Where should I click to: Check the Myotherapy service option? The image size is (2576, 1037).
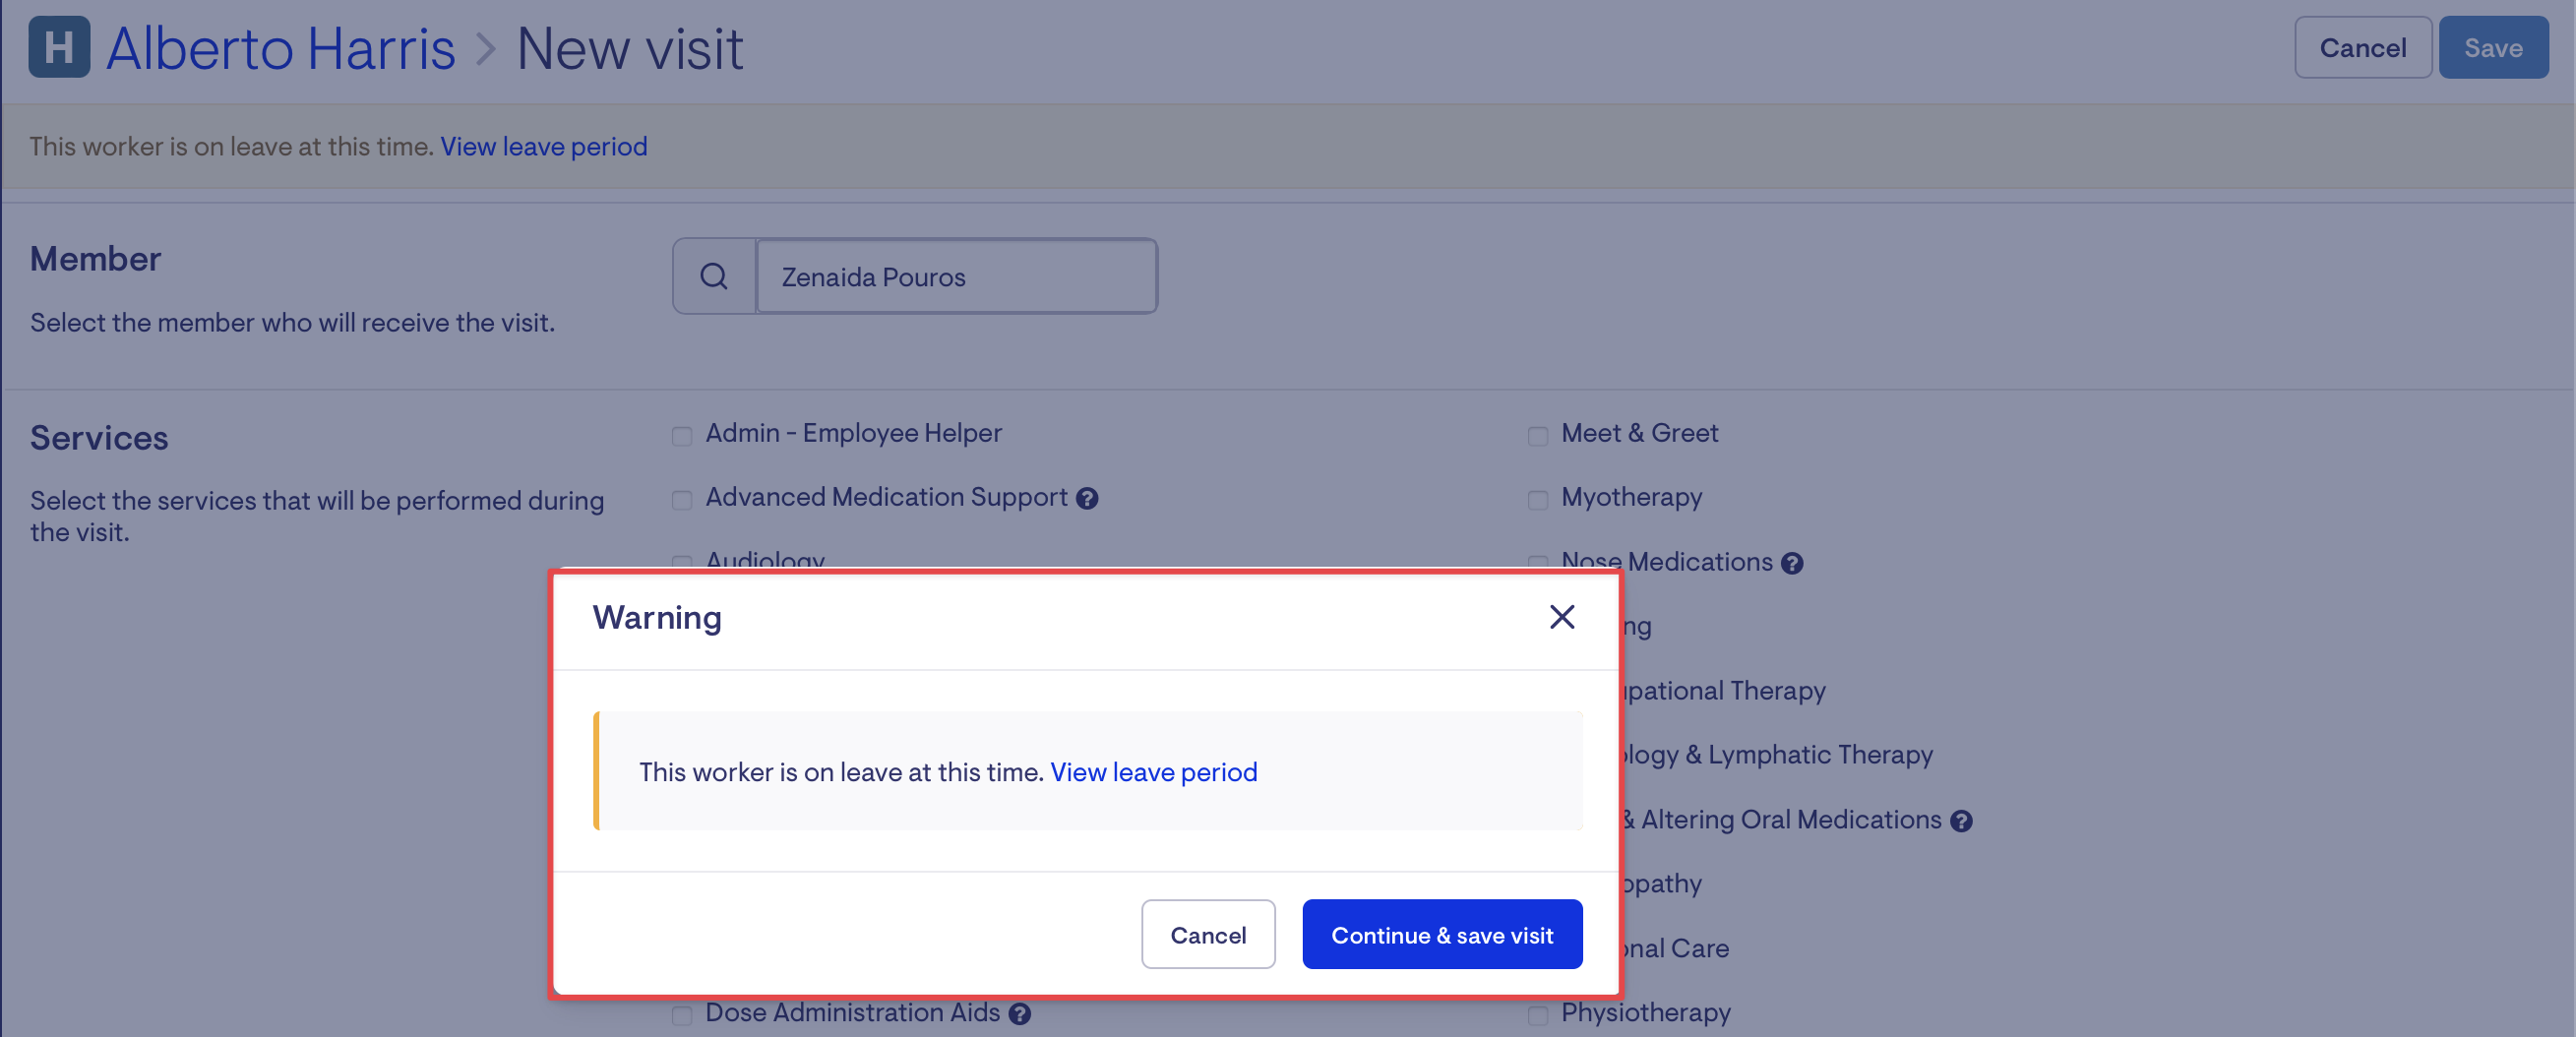point(1538,500)
